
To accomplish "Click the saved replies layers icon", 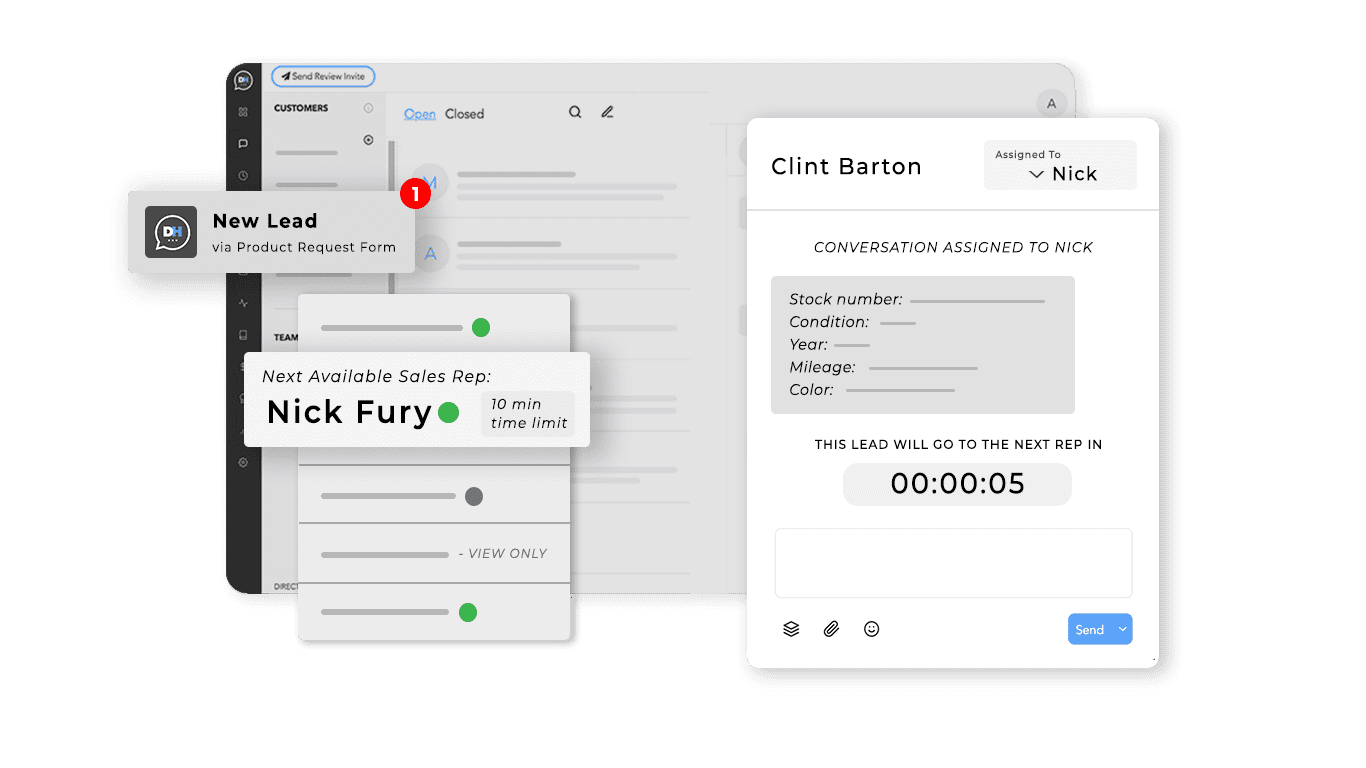I will (x=791, y=628).
